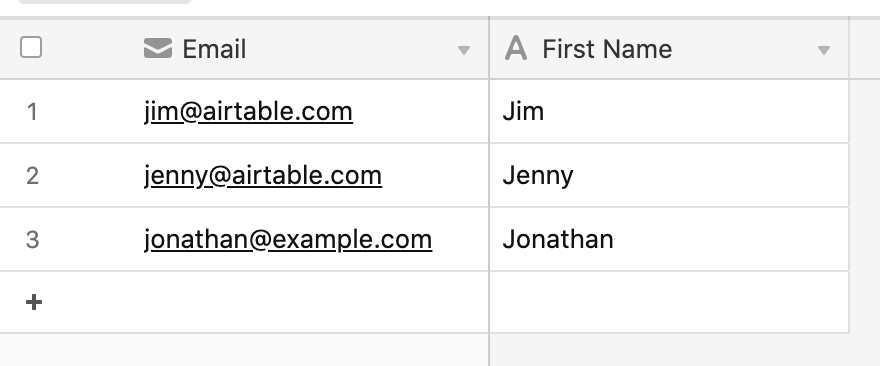The width and height of the screenshot is (880, 366).
Task: Click the text-type A icon beside First Name
Action: [516, 48]
